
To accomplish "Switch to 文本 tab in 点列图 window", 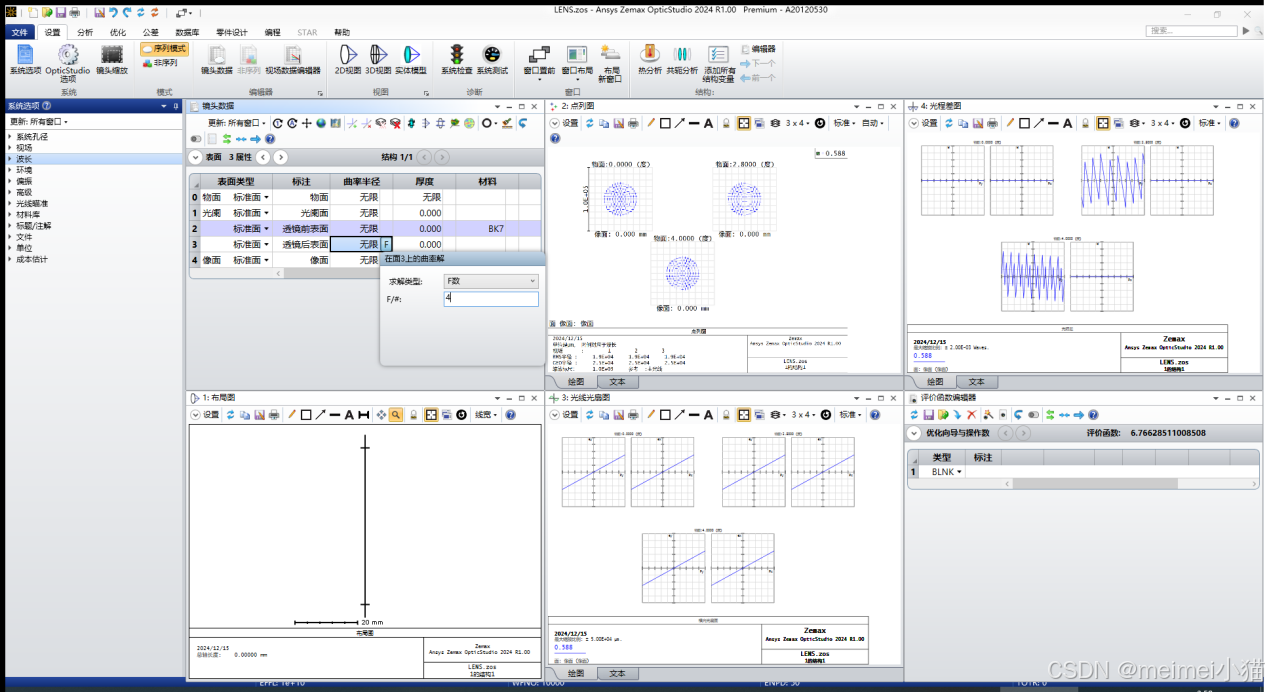I will [x=617, y=382].
